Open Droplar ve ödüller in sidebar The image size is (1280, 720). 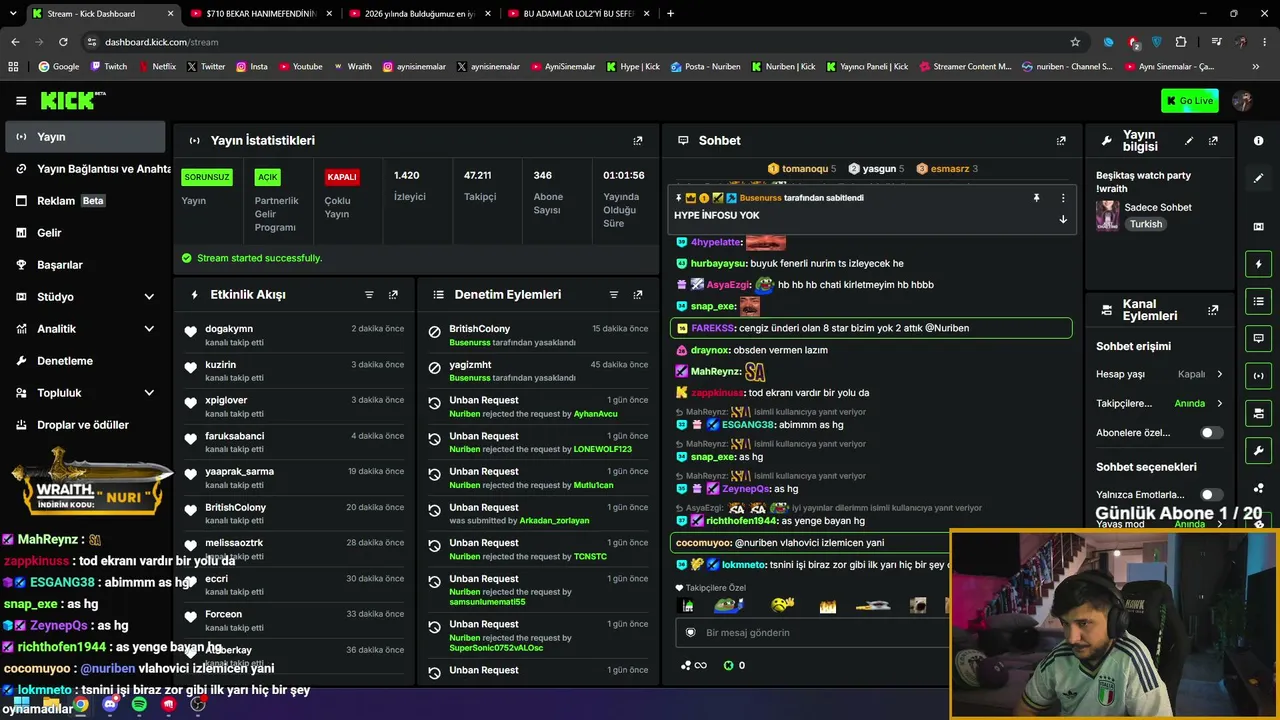[84, 425]
